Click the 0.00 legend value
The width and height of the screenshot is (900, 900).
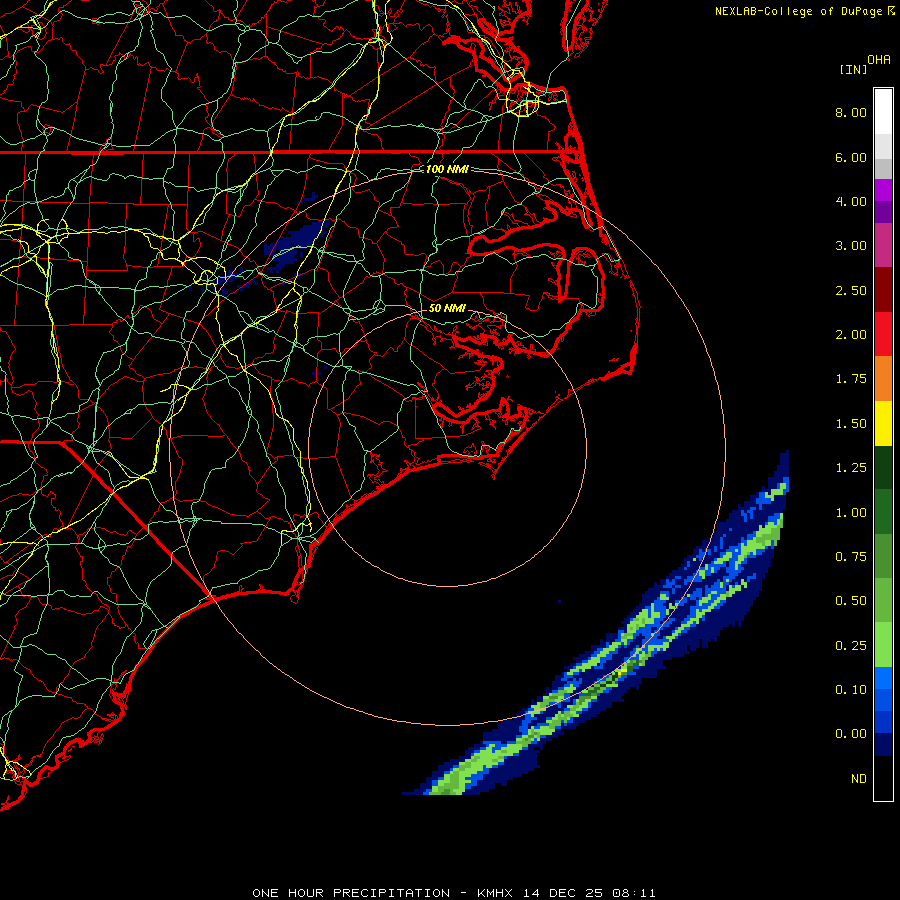tap(851, 734)
